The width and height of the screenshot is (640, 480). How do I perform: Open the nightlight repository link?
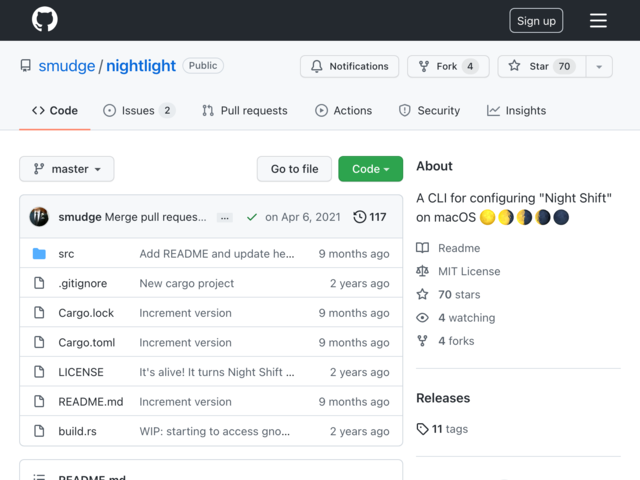[141, 66]
